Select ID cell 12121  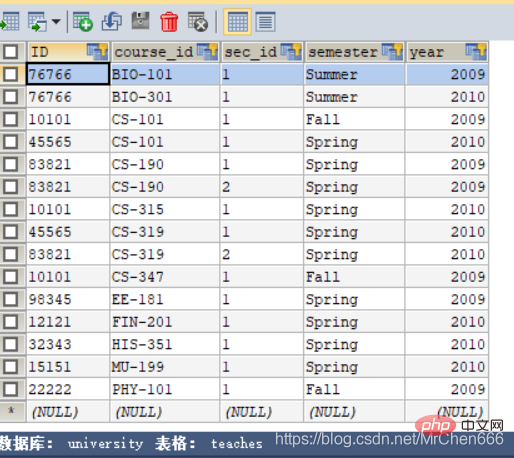(68, 322)
